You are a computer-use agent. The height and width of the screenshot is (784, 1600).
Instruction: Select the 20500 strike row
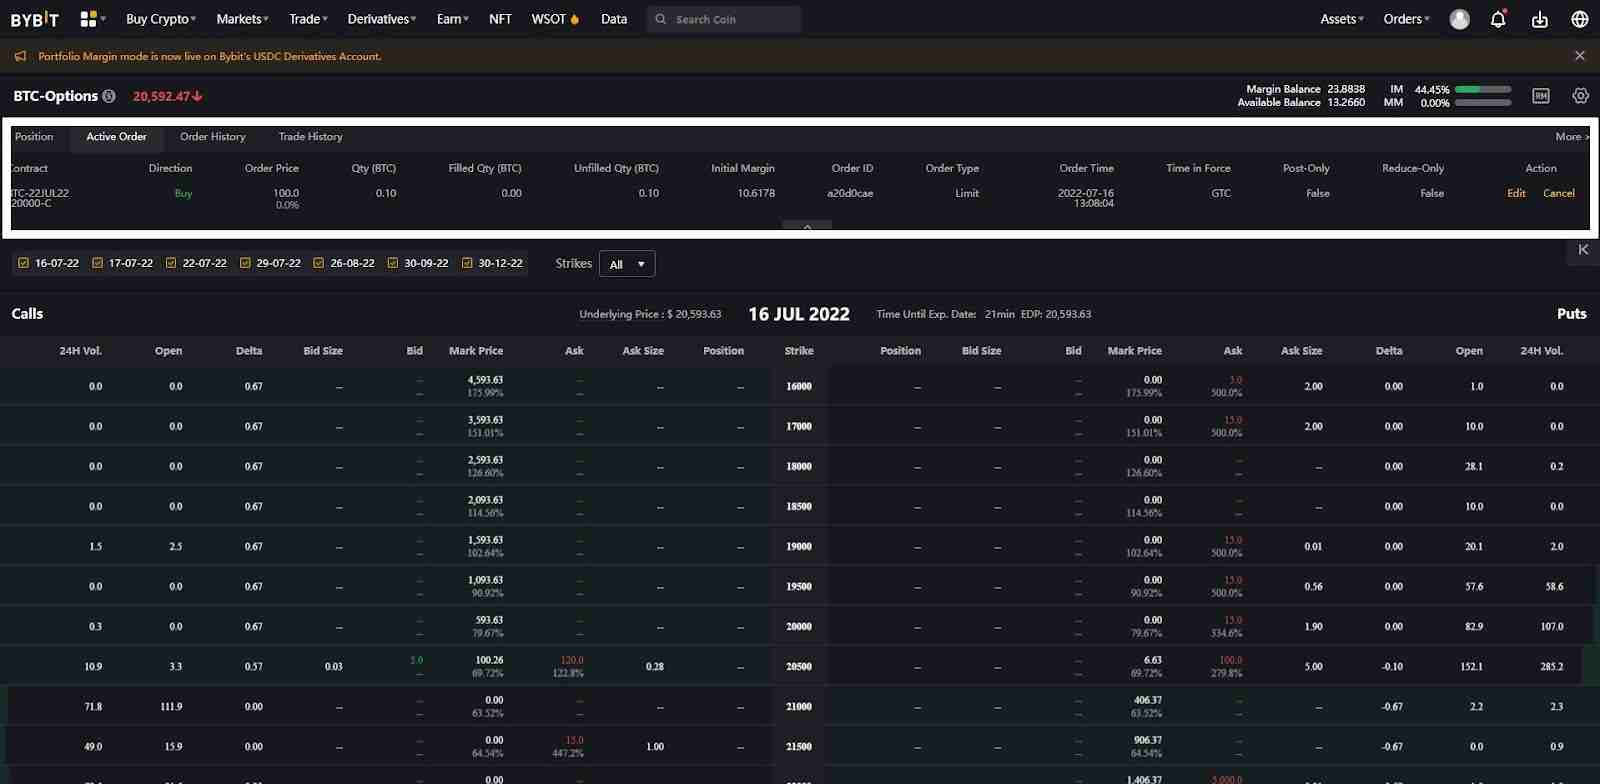(x=799, y=666)
